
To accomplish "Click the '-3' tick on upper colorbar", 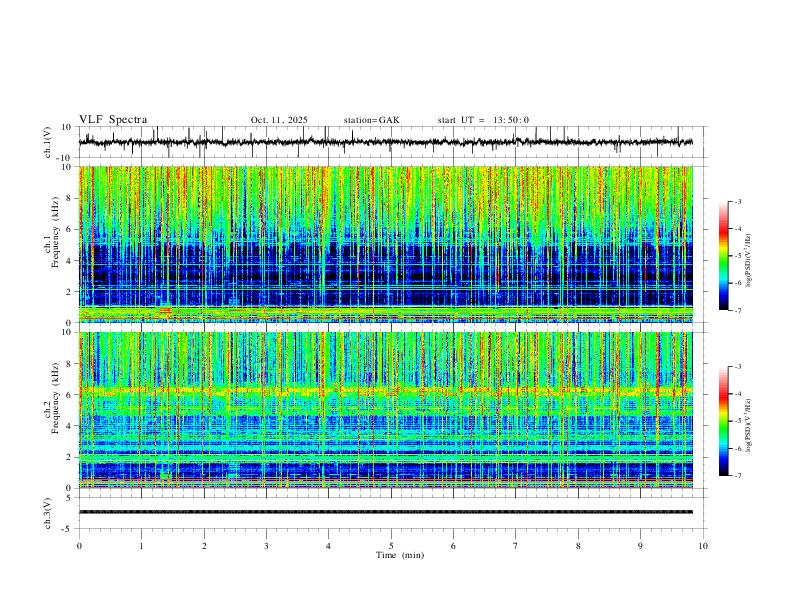I will pos(737,201).
